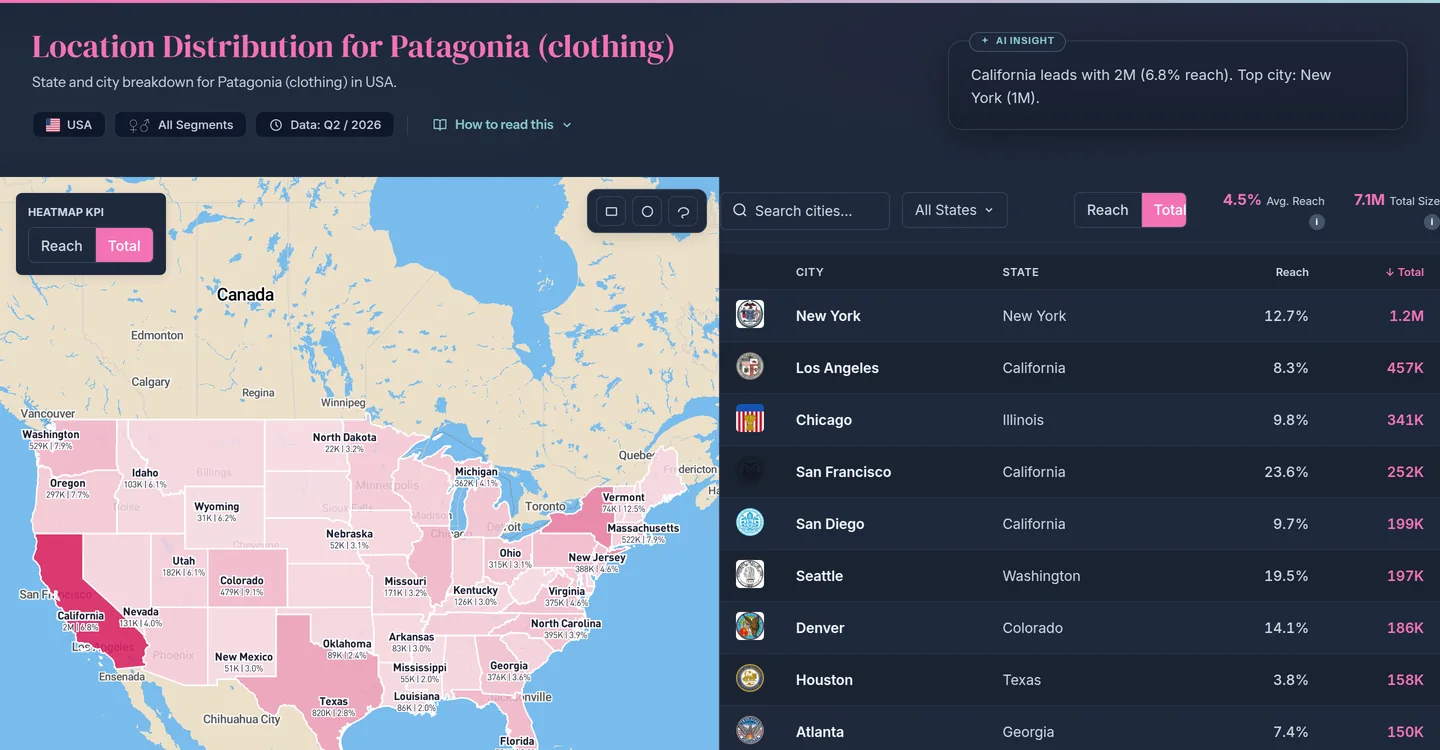Click the Seattle city seal icon
This screenshot has height=750, width=1440.
click(x=750, y=574)
